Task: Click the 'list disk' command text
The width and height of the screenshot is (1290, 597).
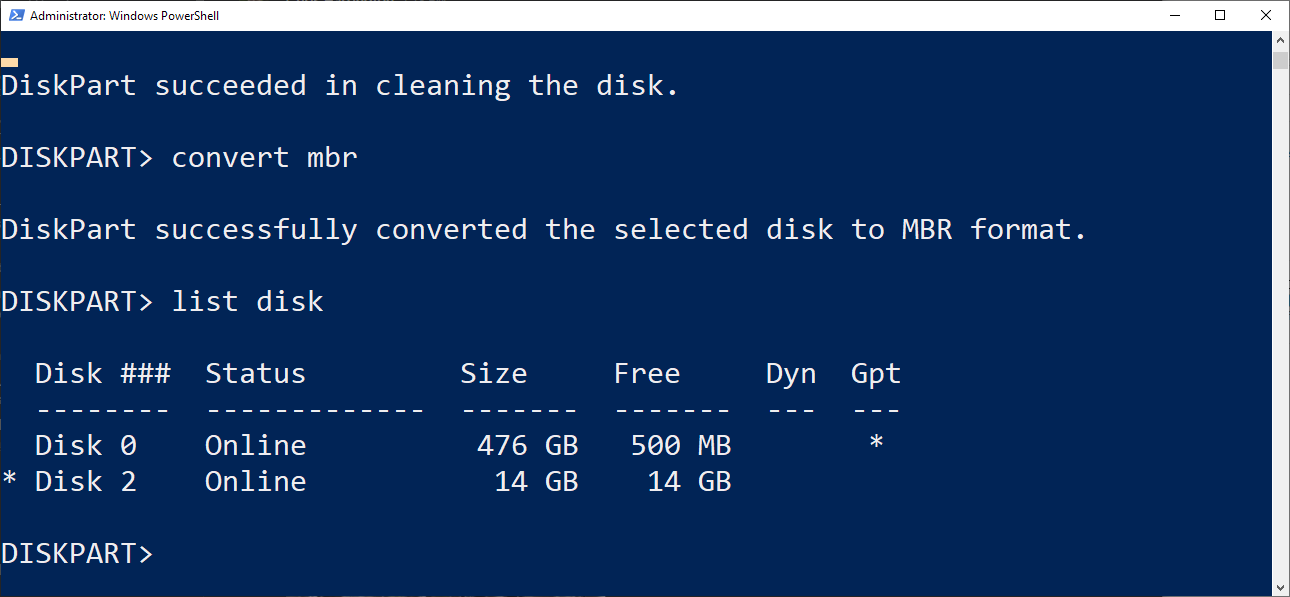Action: 247,301
